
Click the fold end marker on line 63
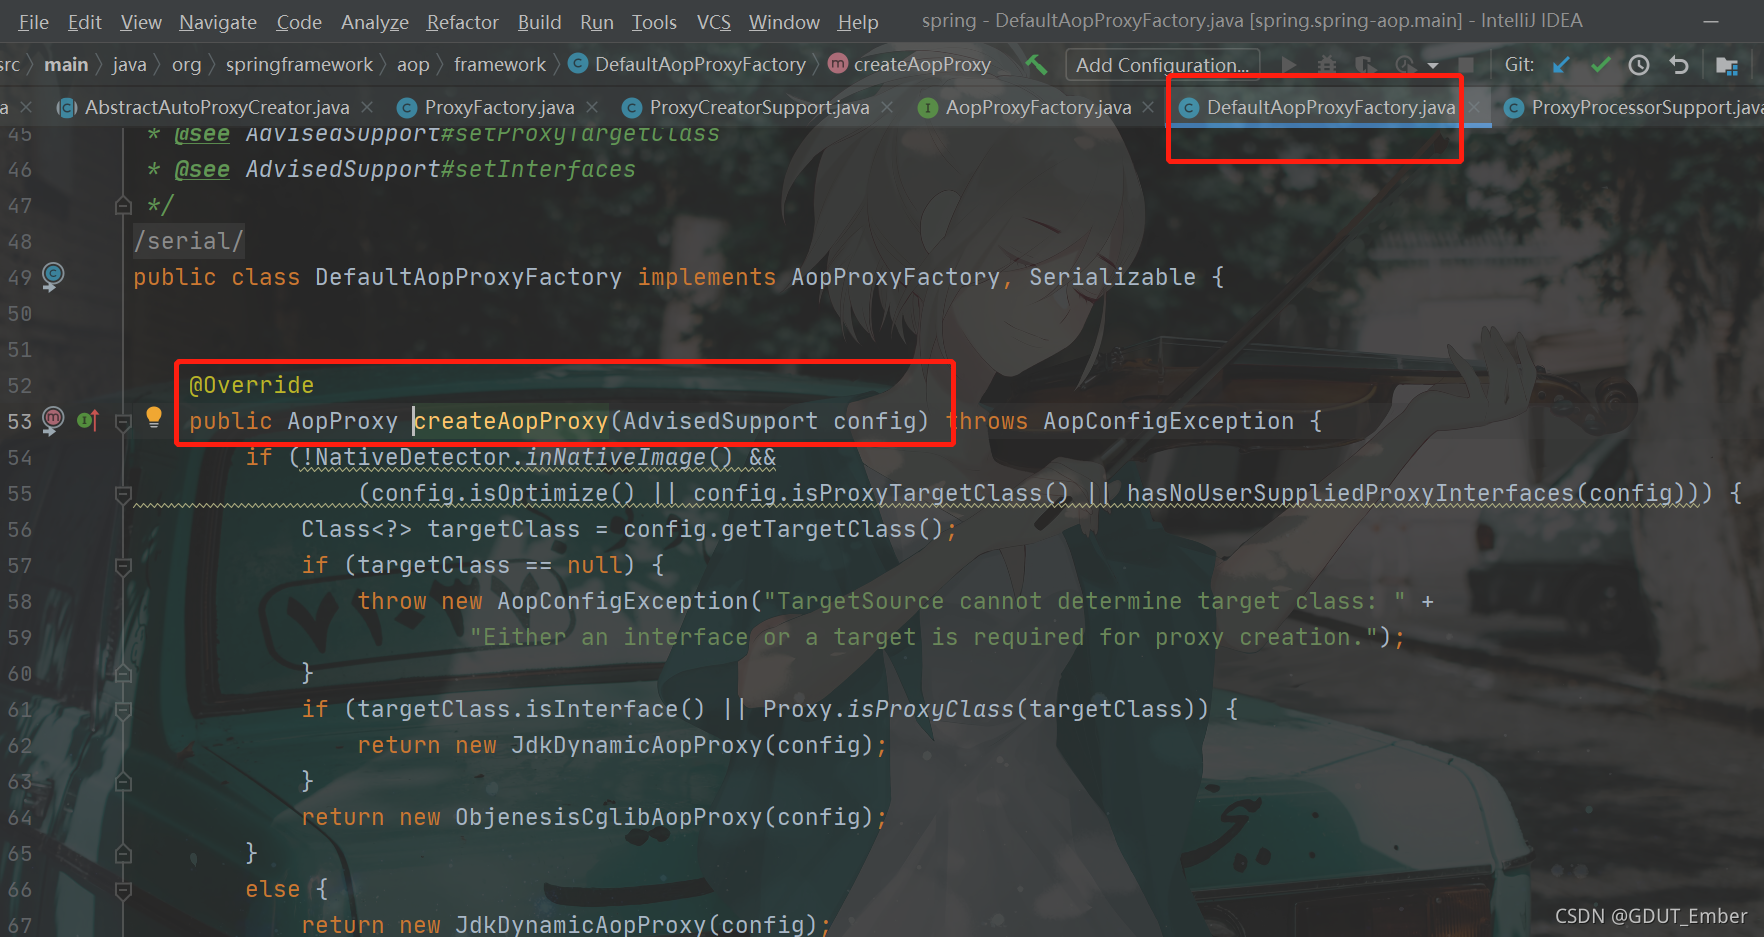coord(123,782)
